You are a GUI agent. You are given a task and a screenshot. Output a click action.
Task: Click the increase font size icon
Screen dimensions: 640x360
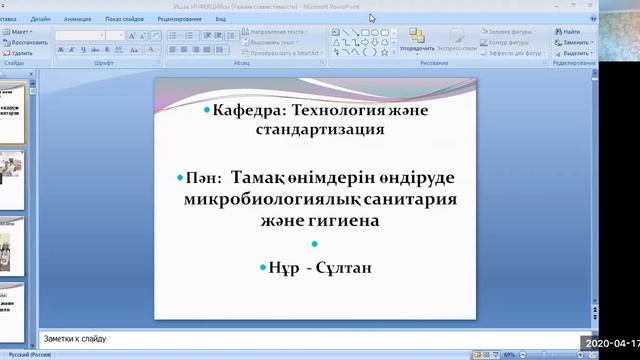132,36
